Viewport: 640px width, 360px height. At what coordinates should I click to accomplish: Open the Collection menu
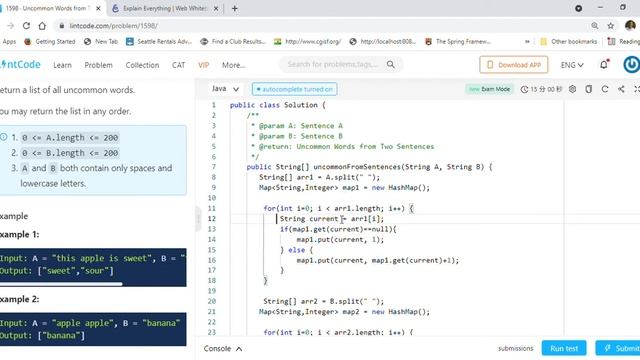(142, 65)
